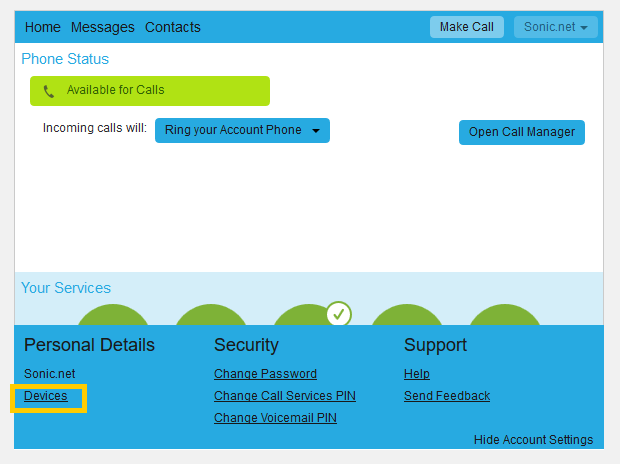Switch to the Contacts tab

(x=173, y=27)
